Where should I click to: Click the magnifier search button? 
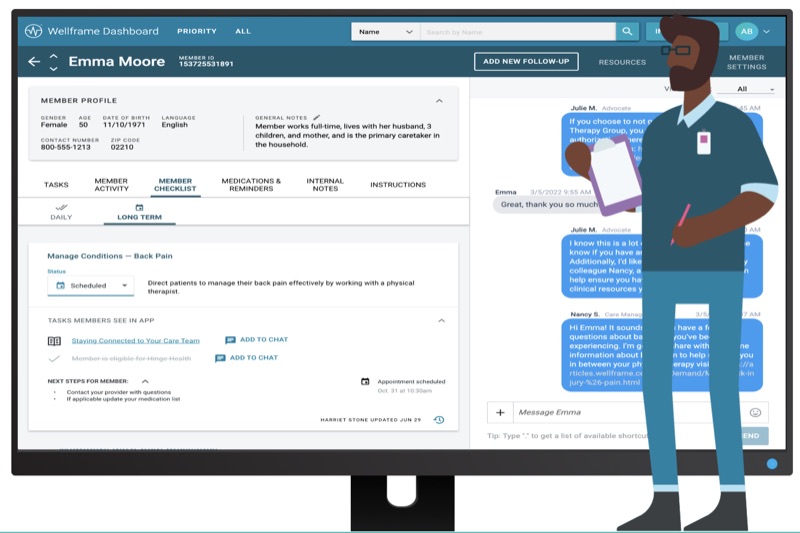pos(627,32)
